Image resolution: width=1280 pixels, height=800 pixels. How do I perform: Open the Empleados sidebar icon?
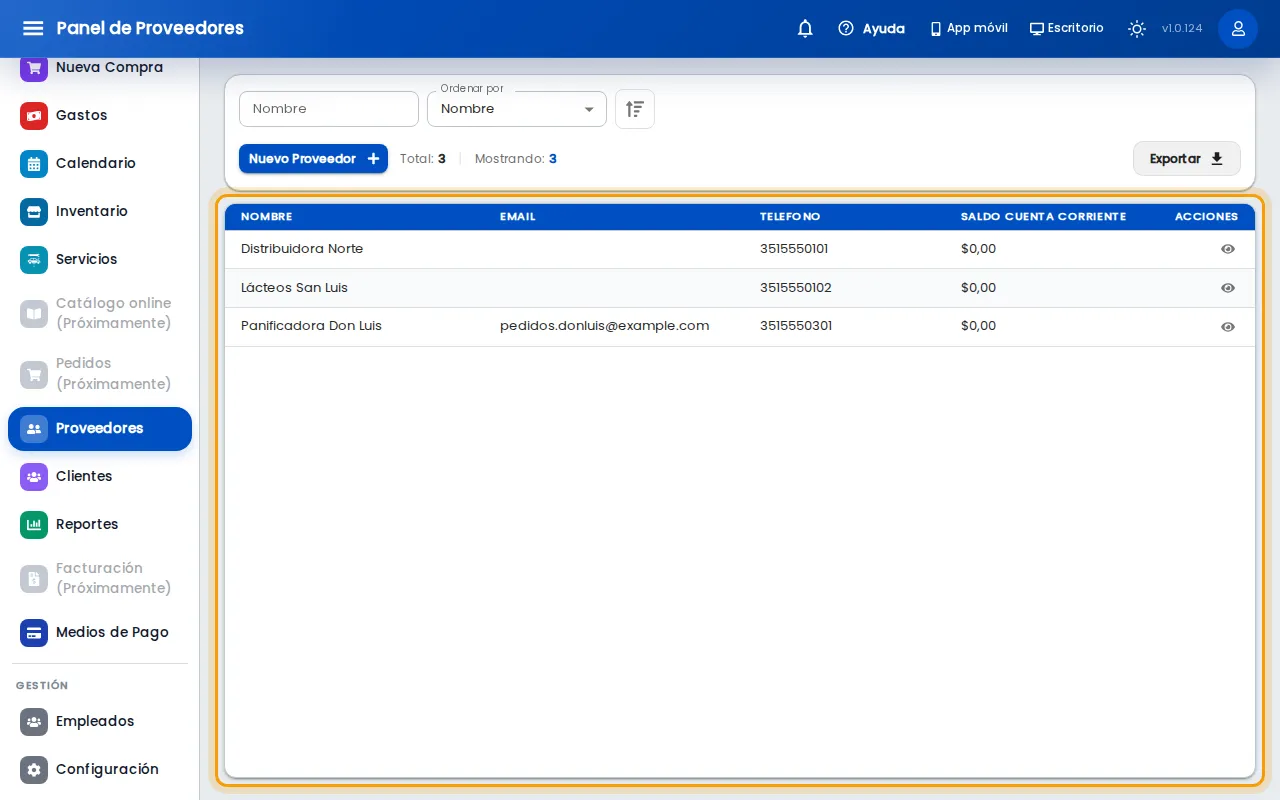pyautogui.click(x=34, y=721)
